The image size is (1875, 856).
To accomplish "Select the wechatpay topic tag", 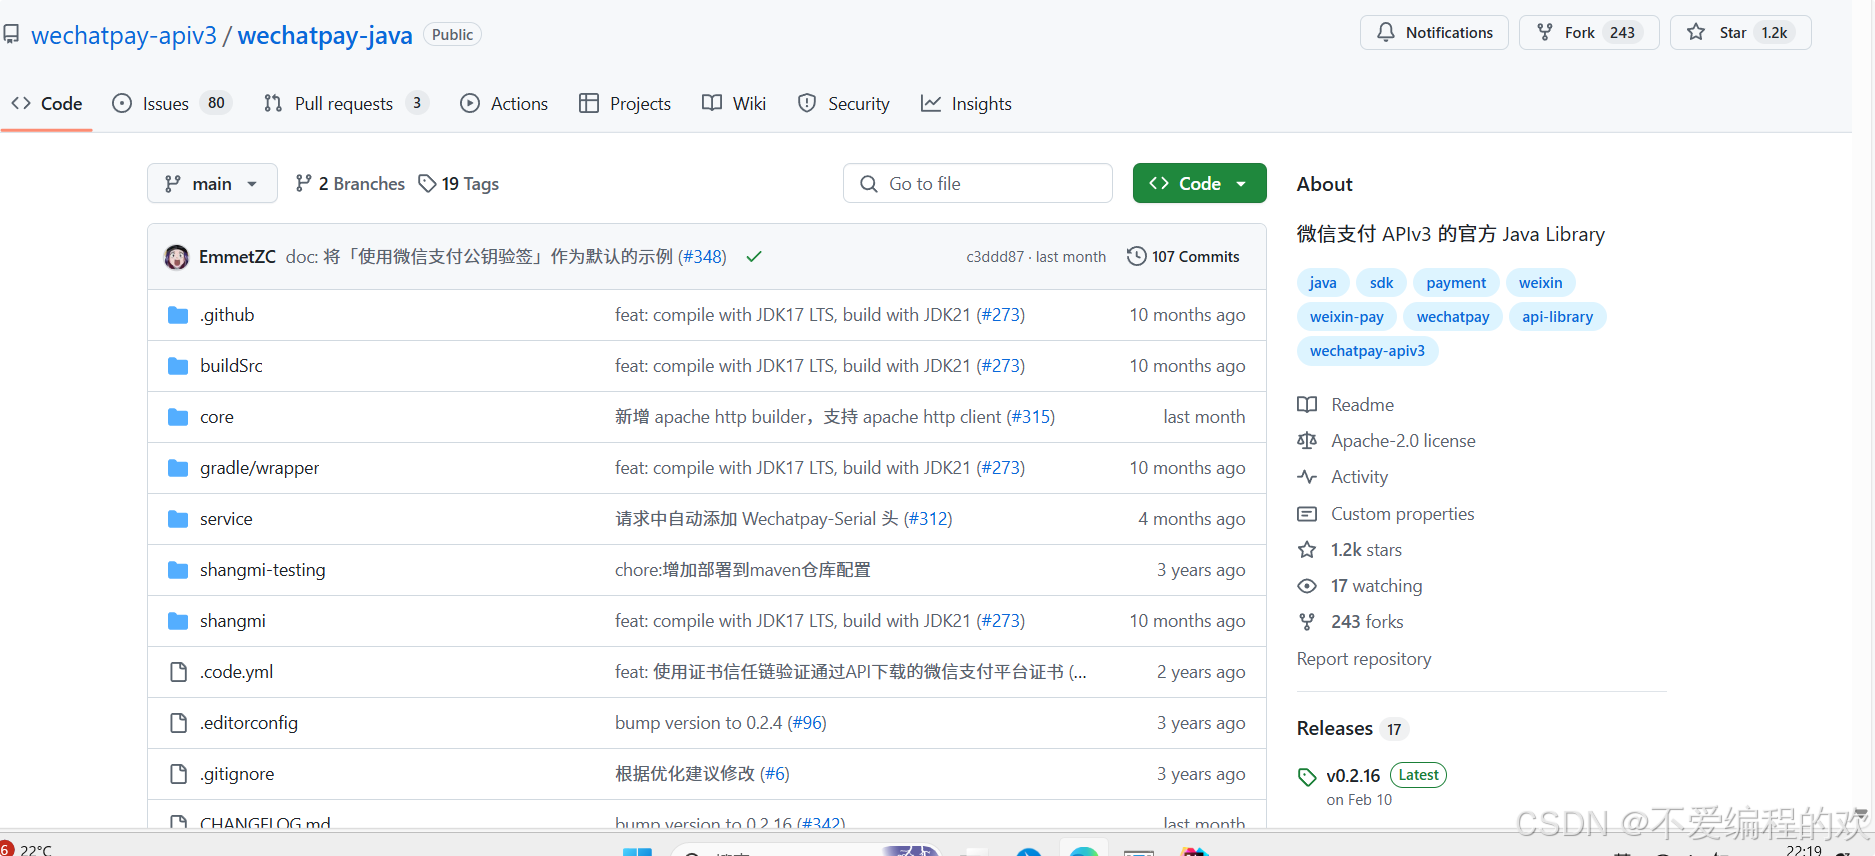I will (1453, 317).
